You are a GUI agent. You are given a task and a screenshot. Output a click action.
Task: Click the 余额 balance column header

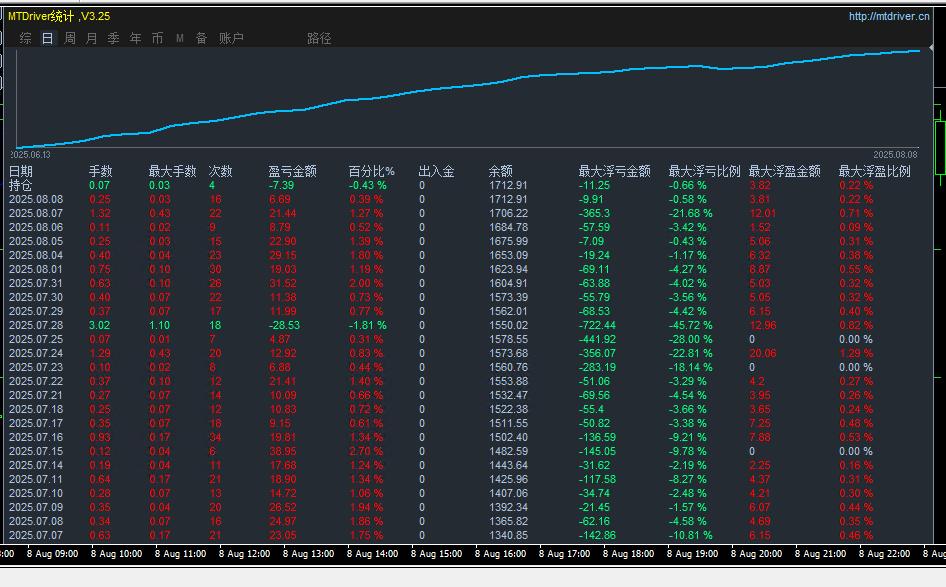pos(500,171)
